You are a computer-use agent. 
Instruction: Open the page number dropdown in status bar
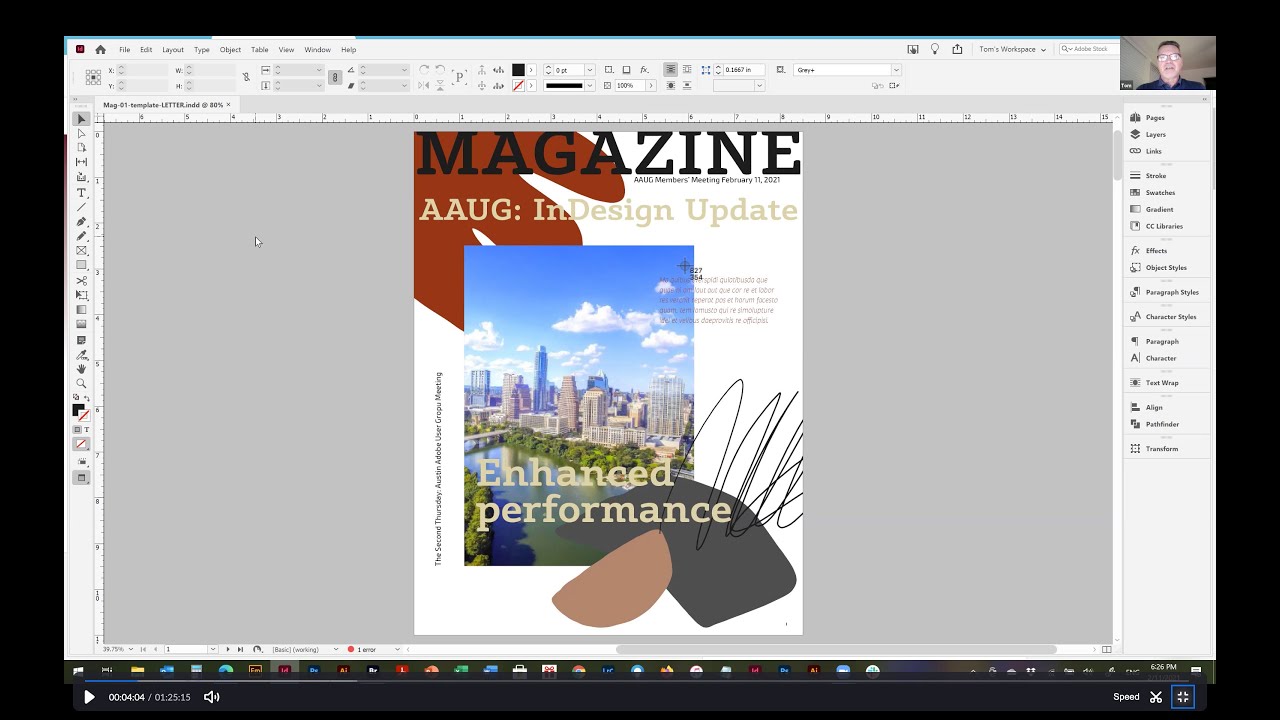click(x=212, y=650)
